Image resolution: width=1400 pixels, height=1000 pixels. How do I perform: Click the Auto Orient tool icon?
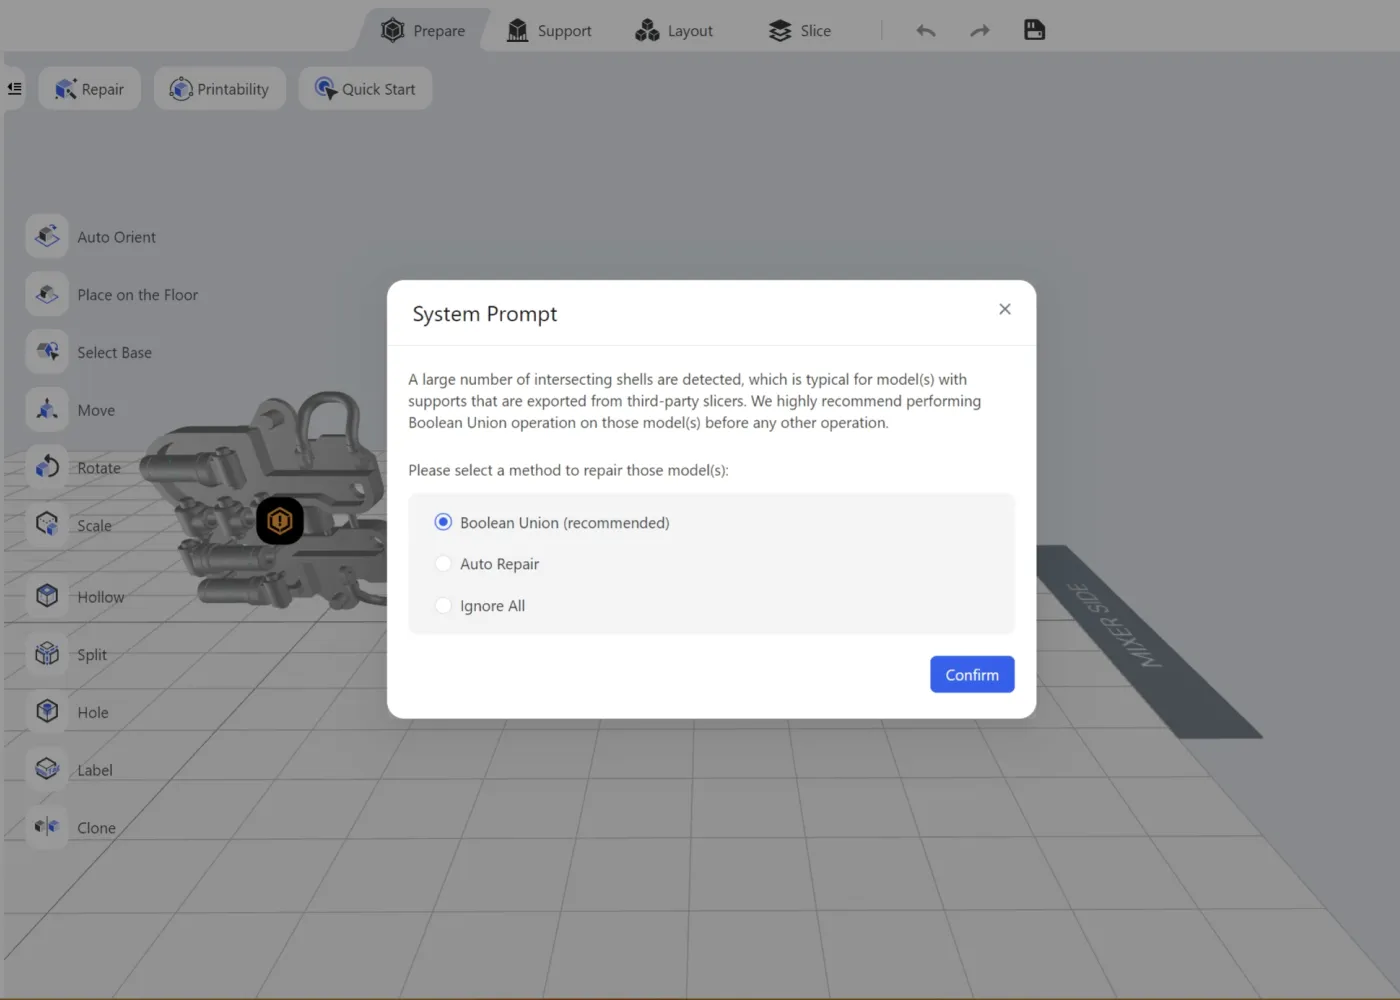[x=47, y=236]
